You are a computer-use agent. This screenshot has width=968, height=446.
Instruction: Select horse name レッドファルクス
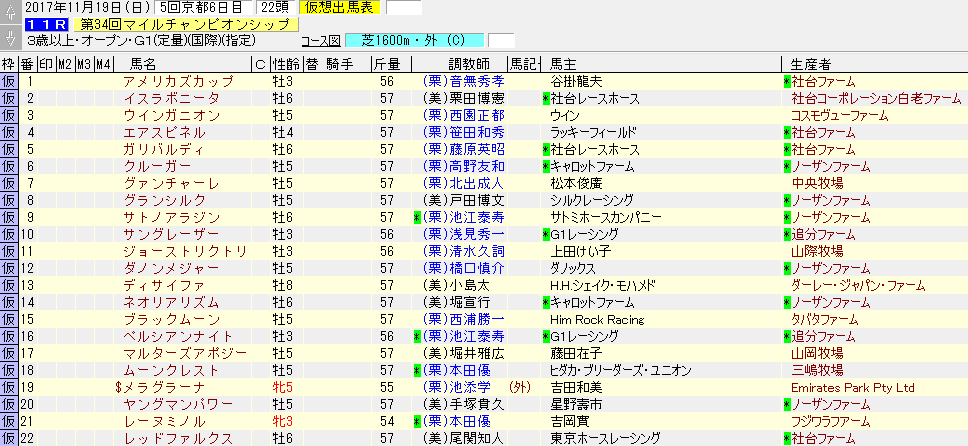tap(178, 439)
